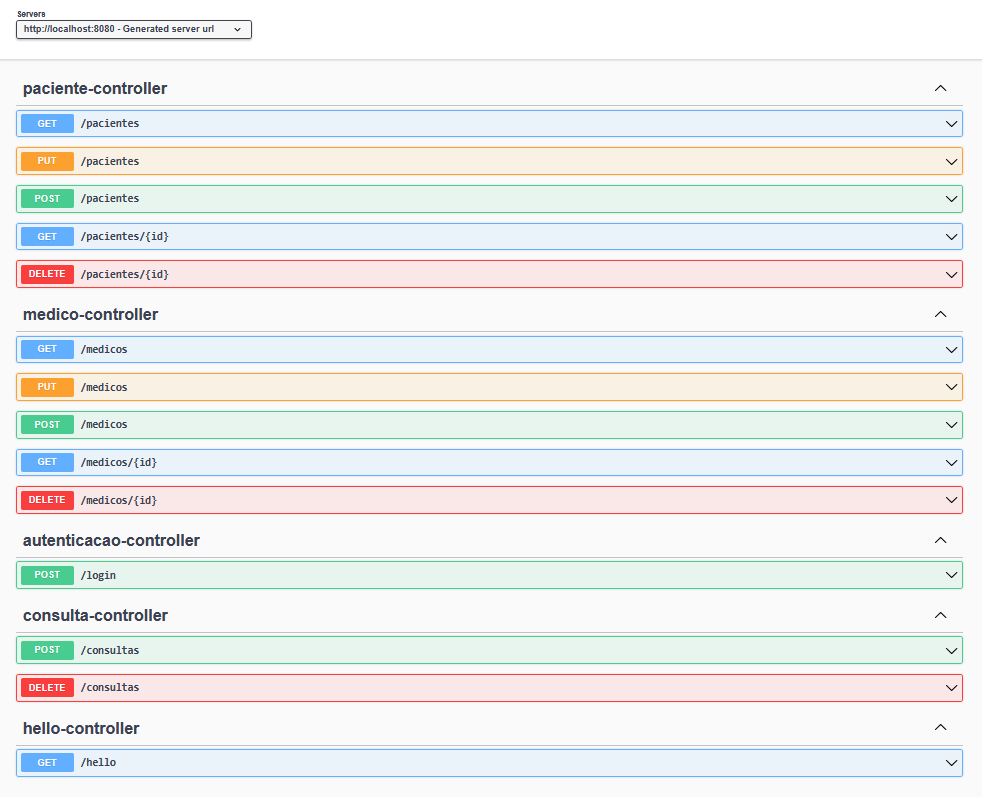Click the PUT badge for /medicos

pyautogui.click(x=47, y=387)
